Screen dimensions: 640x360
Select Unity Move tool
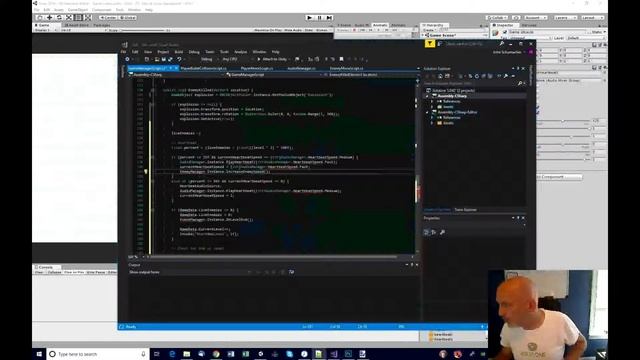tap(49, 18)
